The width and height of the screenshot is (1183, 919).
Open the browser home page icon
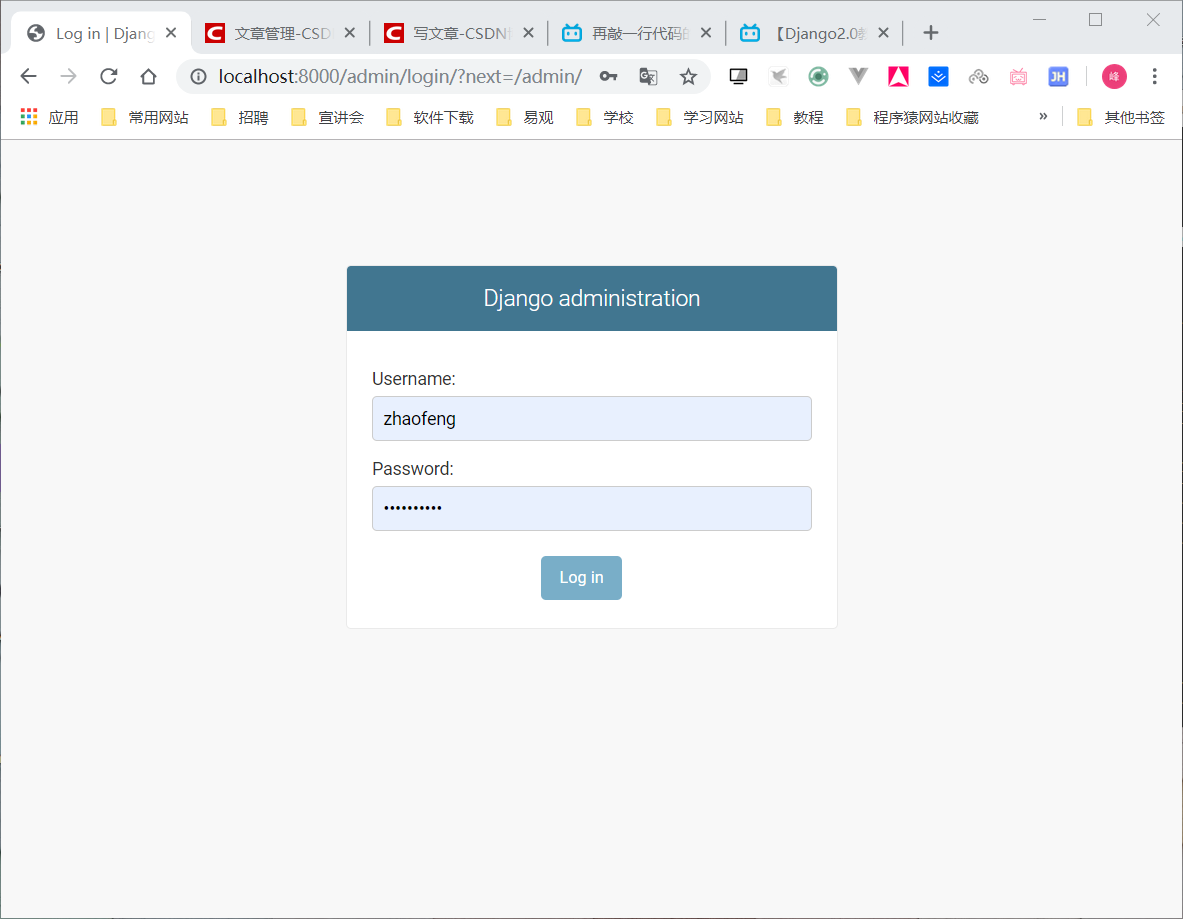coord(149,76)
